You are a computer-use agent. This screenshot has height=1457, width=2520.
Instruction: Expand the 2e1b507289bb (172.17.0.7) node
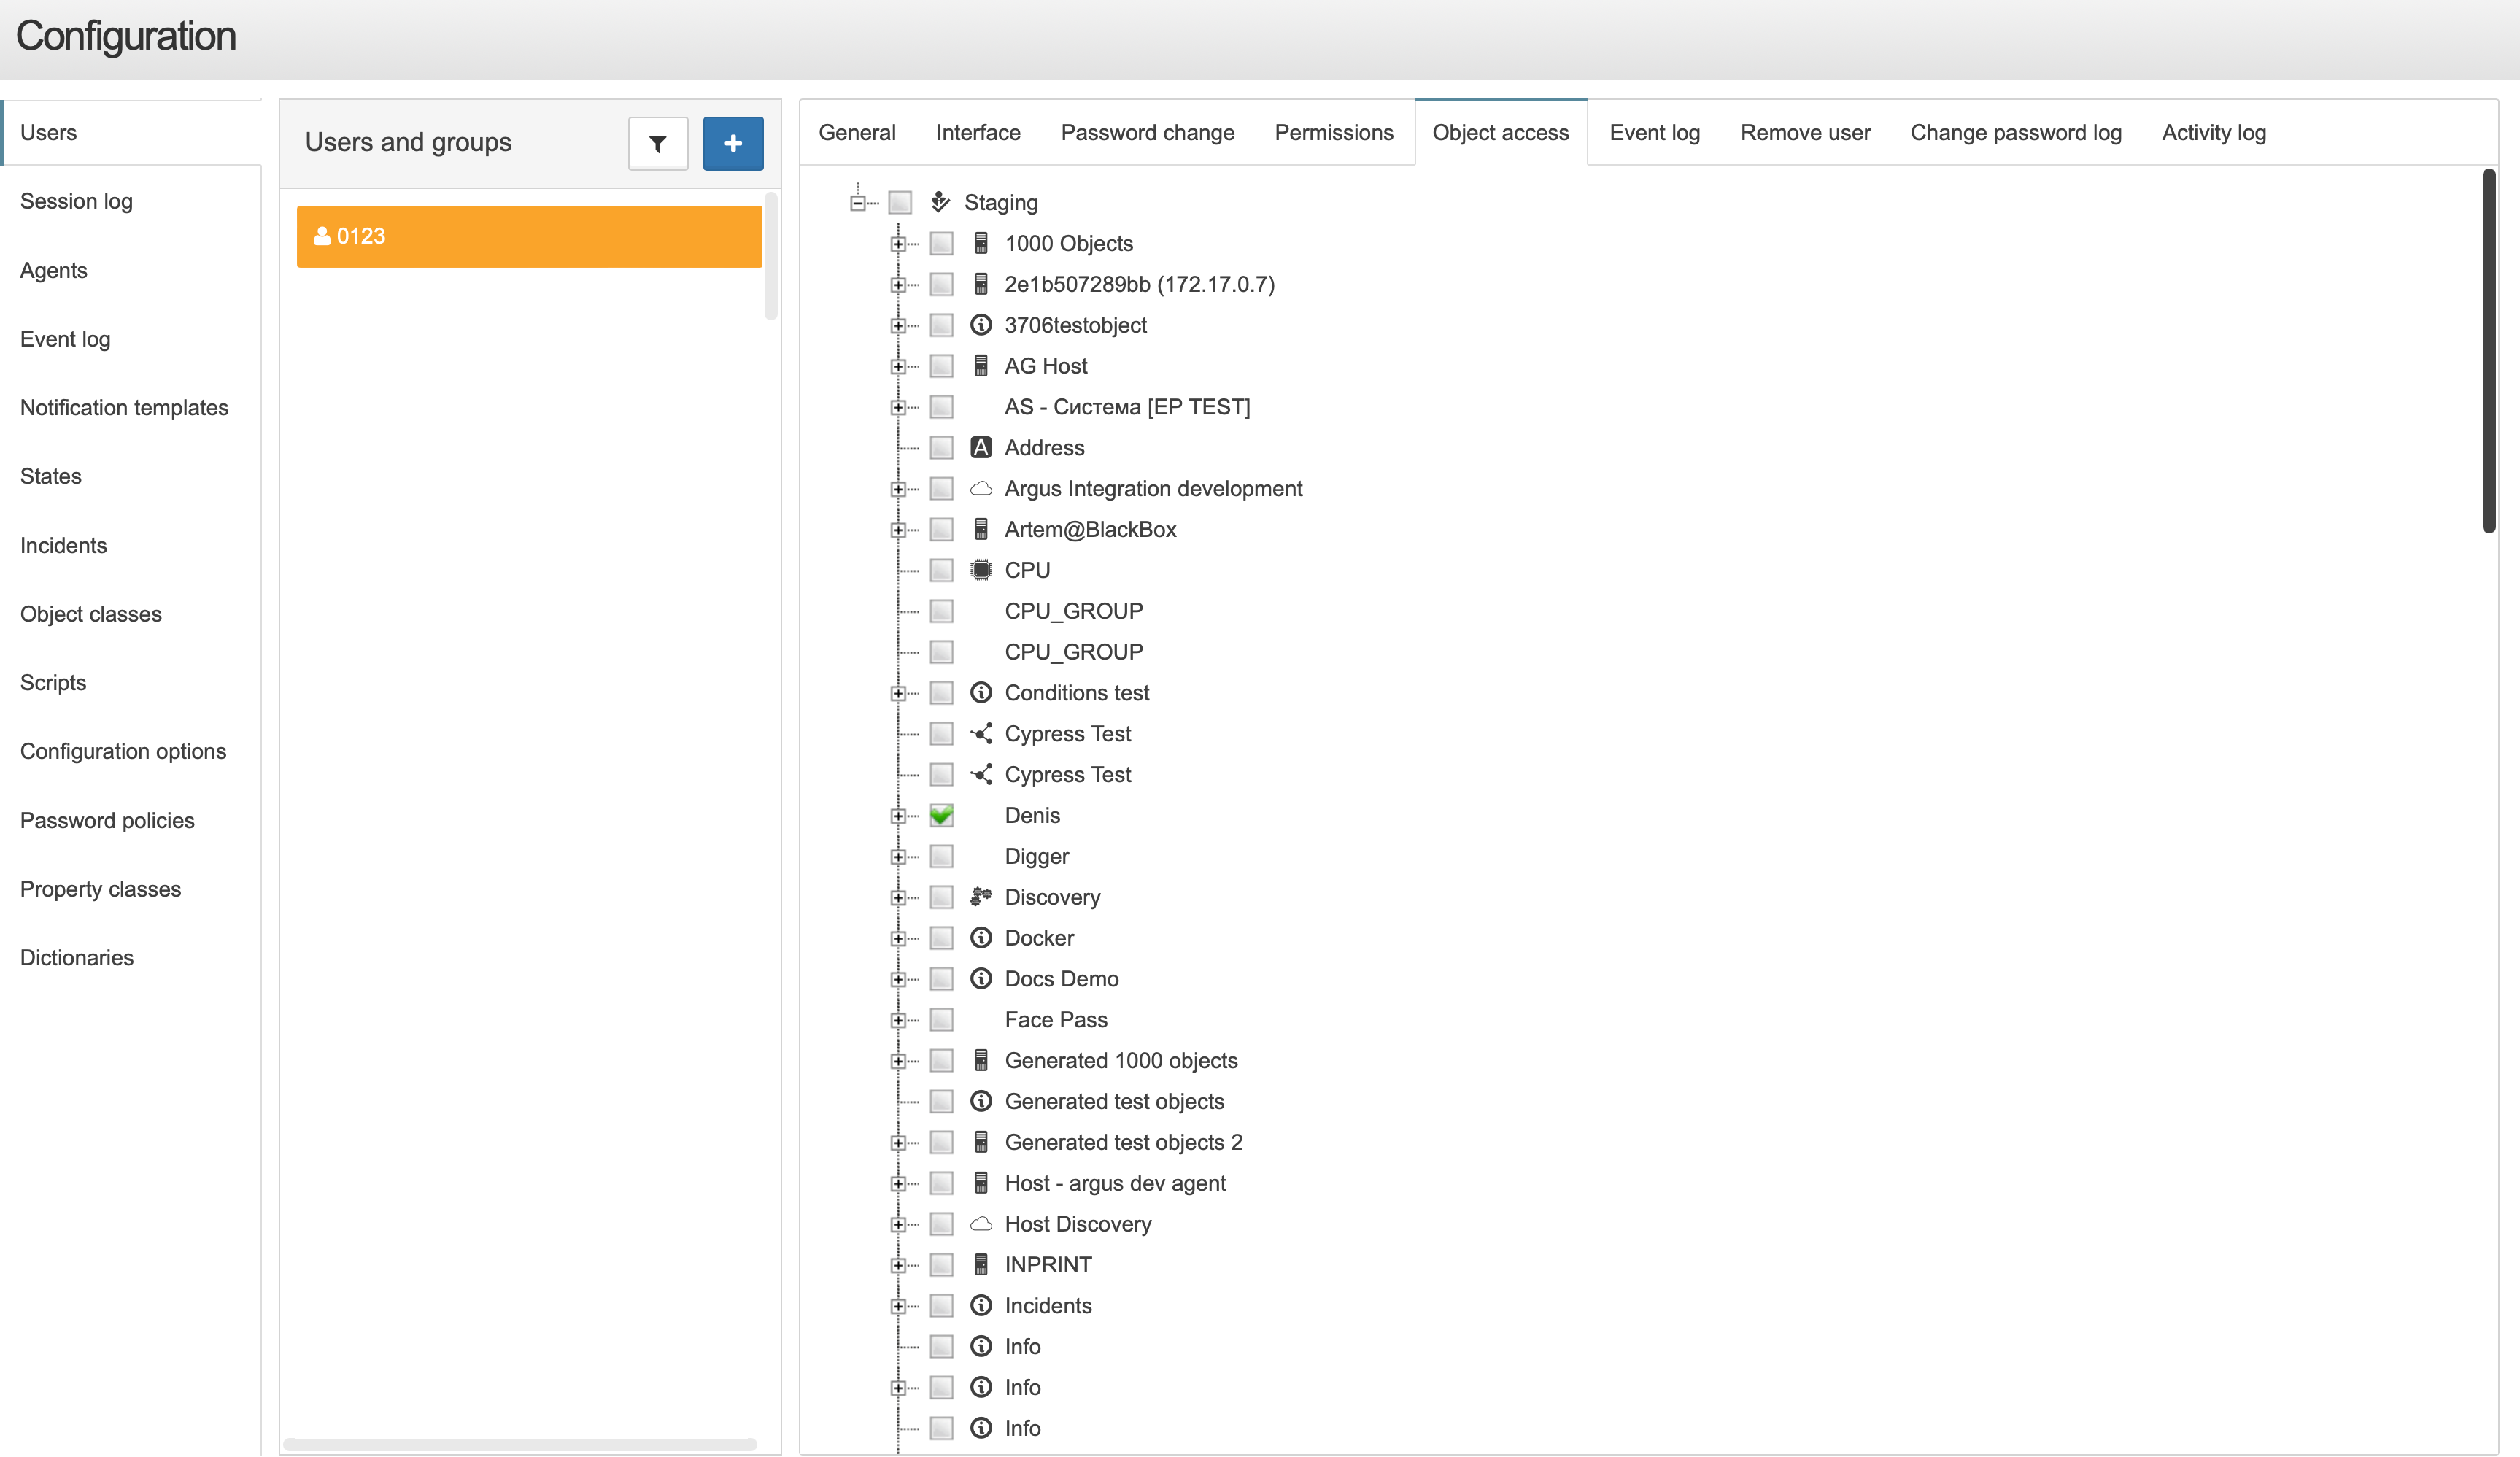898,285
